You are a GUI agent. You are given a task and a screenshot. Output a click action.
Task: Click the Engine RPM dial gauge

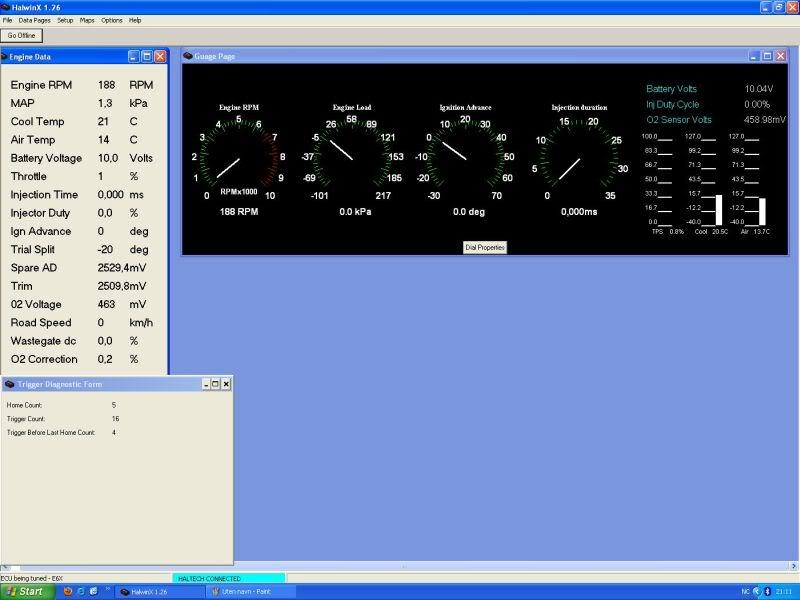click(239, 157)
